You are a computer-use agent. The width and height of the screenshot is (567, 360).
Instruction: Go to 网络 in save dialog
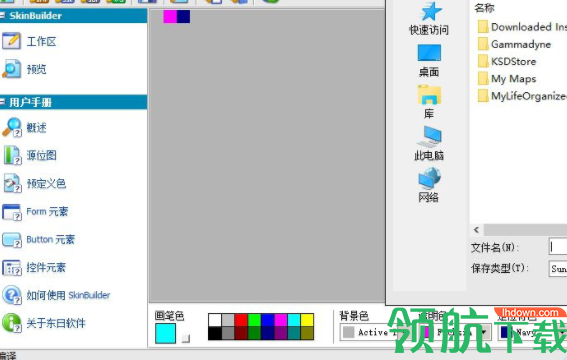(x=429, y=185)
